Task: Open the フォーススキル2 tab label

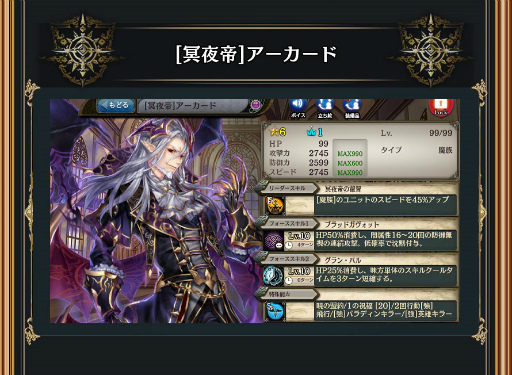Action: [x=288, y=259]
